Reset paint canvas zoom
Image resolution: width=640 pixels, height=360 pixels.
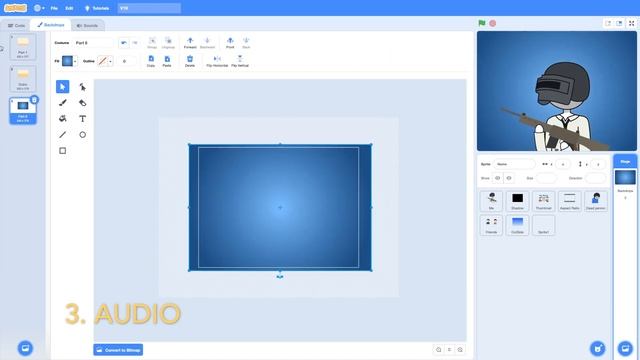[449, 350]
